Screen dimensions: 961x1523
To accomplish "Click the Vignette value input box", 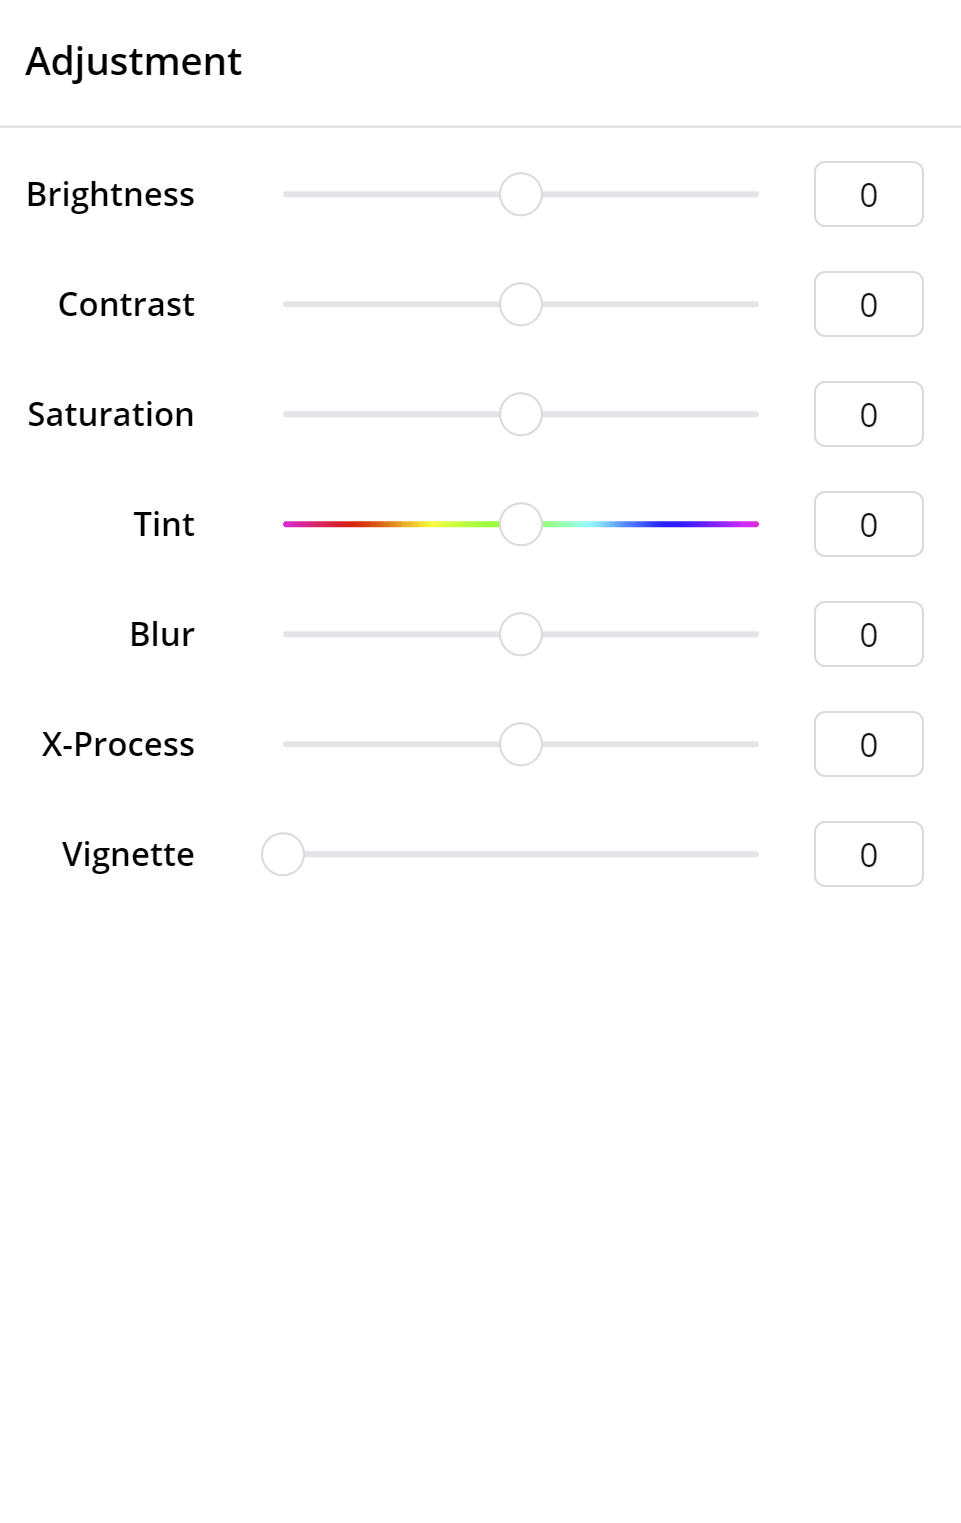I will point(868,854).
